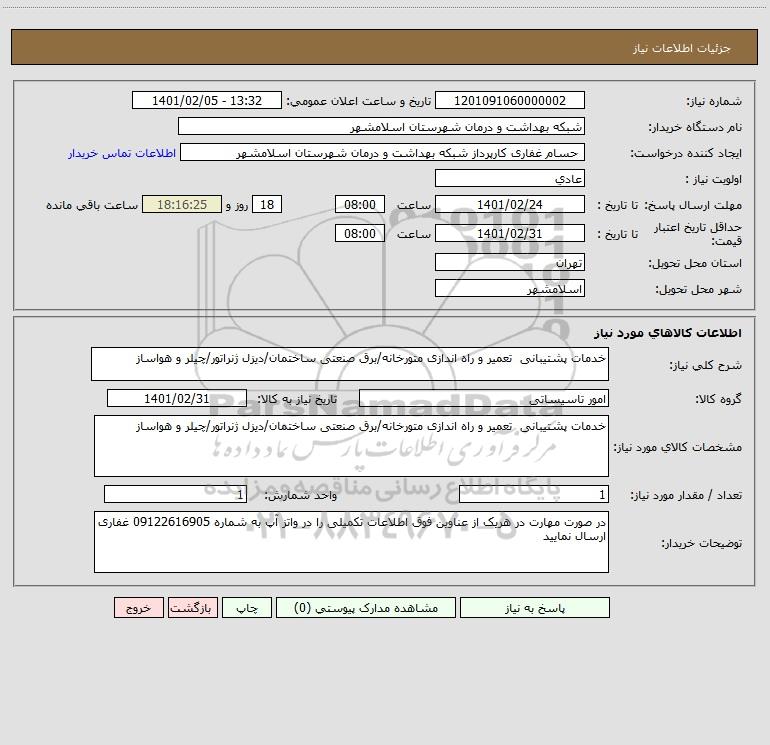Click the تاریخ نیاز به کالا date field
Image resolution: width=770 pixels, height=745 pixels.
pos(177,398)
